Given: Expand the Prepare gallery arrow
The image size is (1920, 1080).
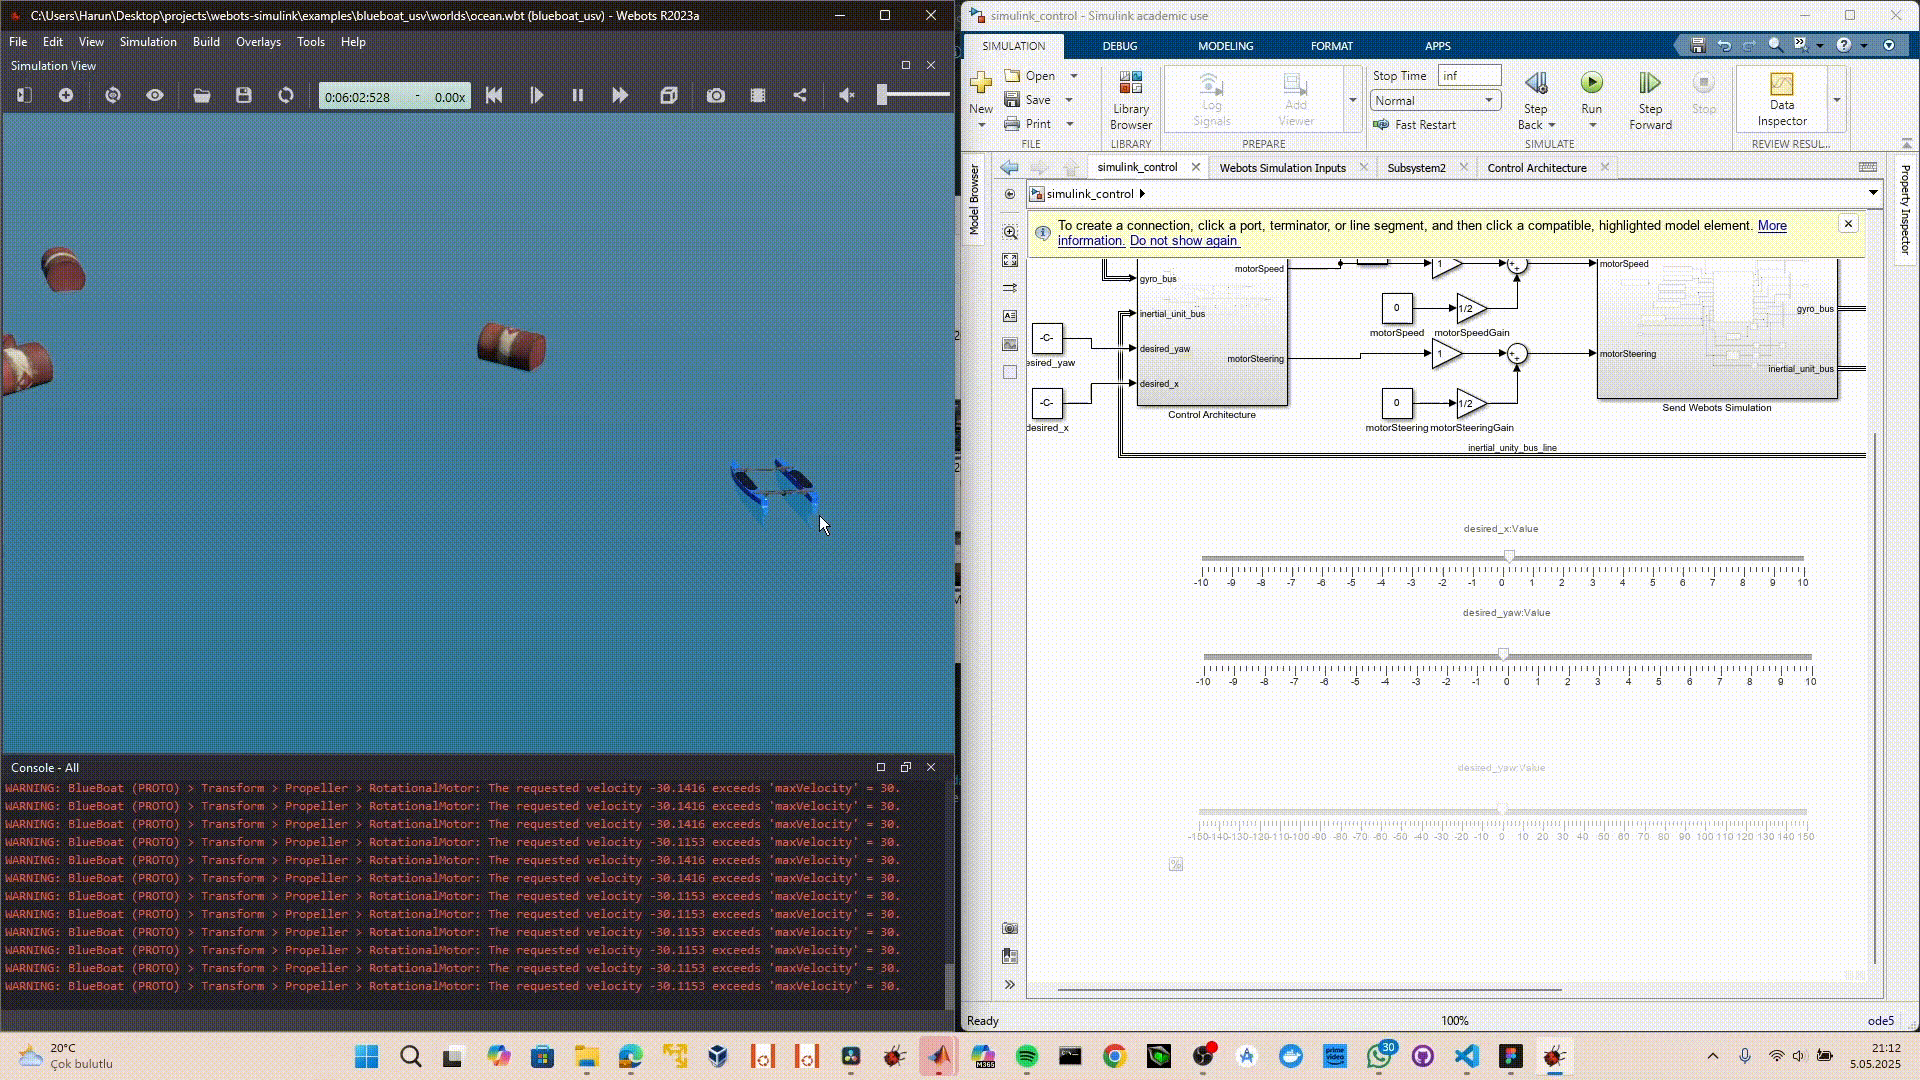Looking at the screenshot, I should [x=1353, y=100].
